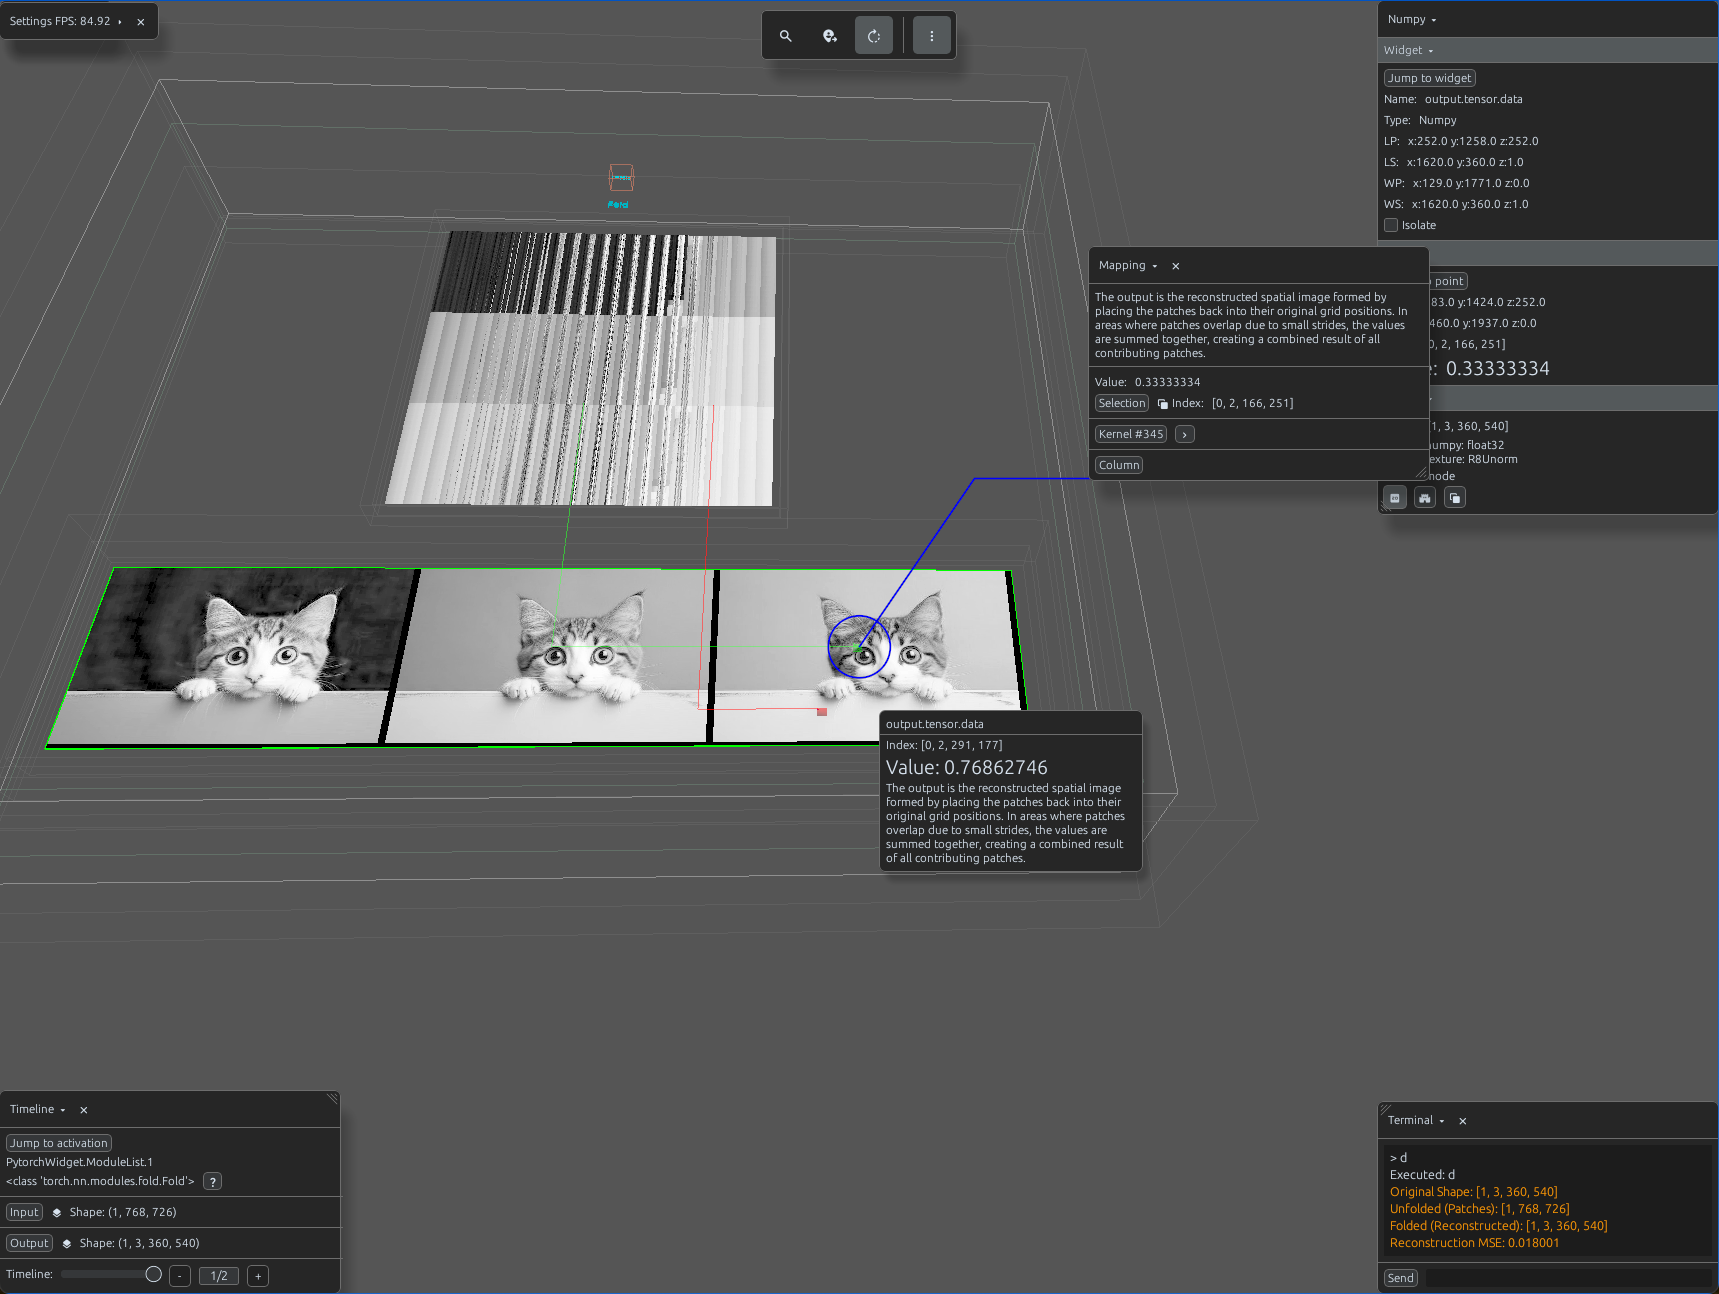Click the Jump to activation button

click(59, 1143)
